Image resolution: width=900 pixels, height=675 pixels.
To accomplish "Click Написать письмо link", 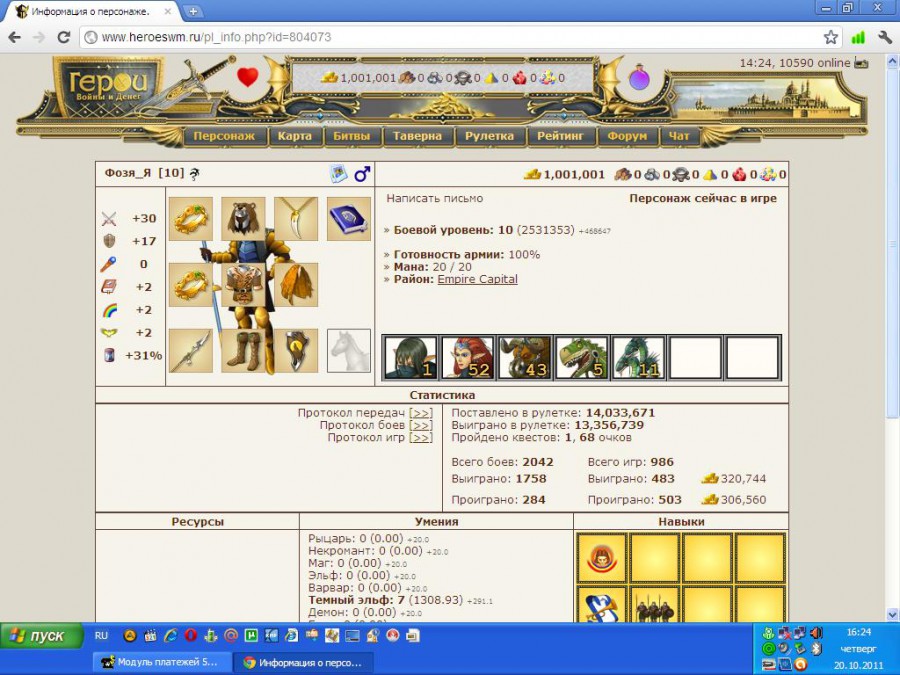I will pyautogui.click(x=435, y=199).
